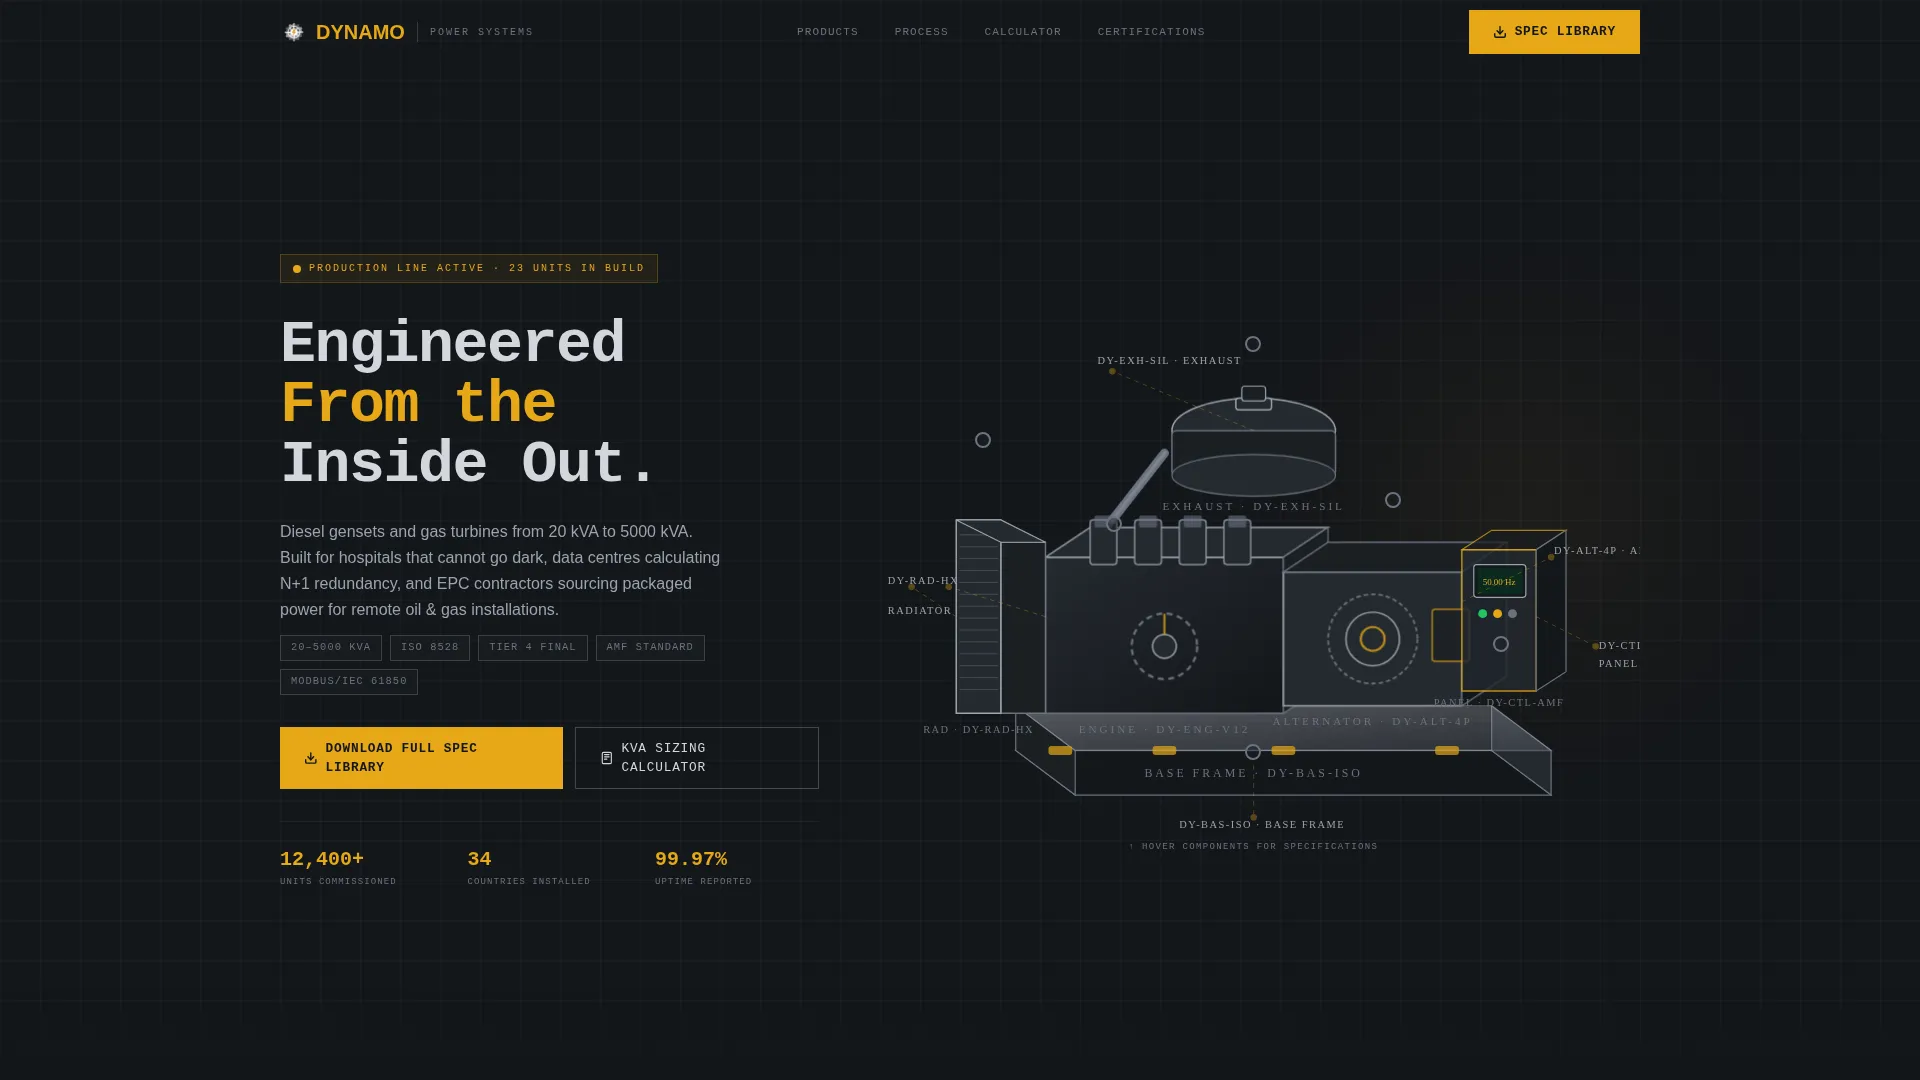
Task: Click the Dynamo gear logo icon
Action: pos(293,32)
